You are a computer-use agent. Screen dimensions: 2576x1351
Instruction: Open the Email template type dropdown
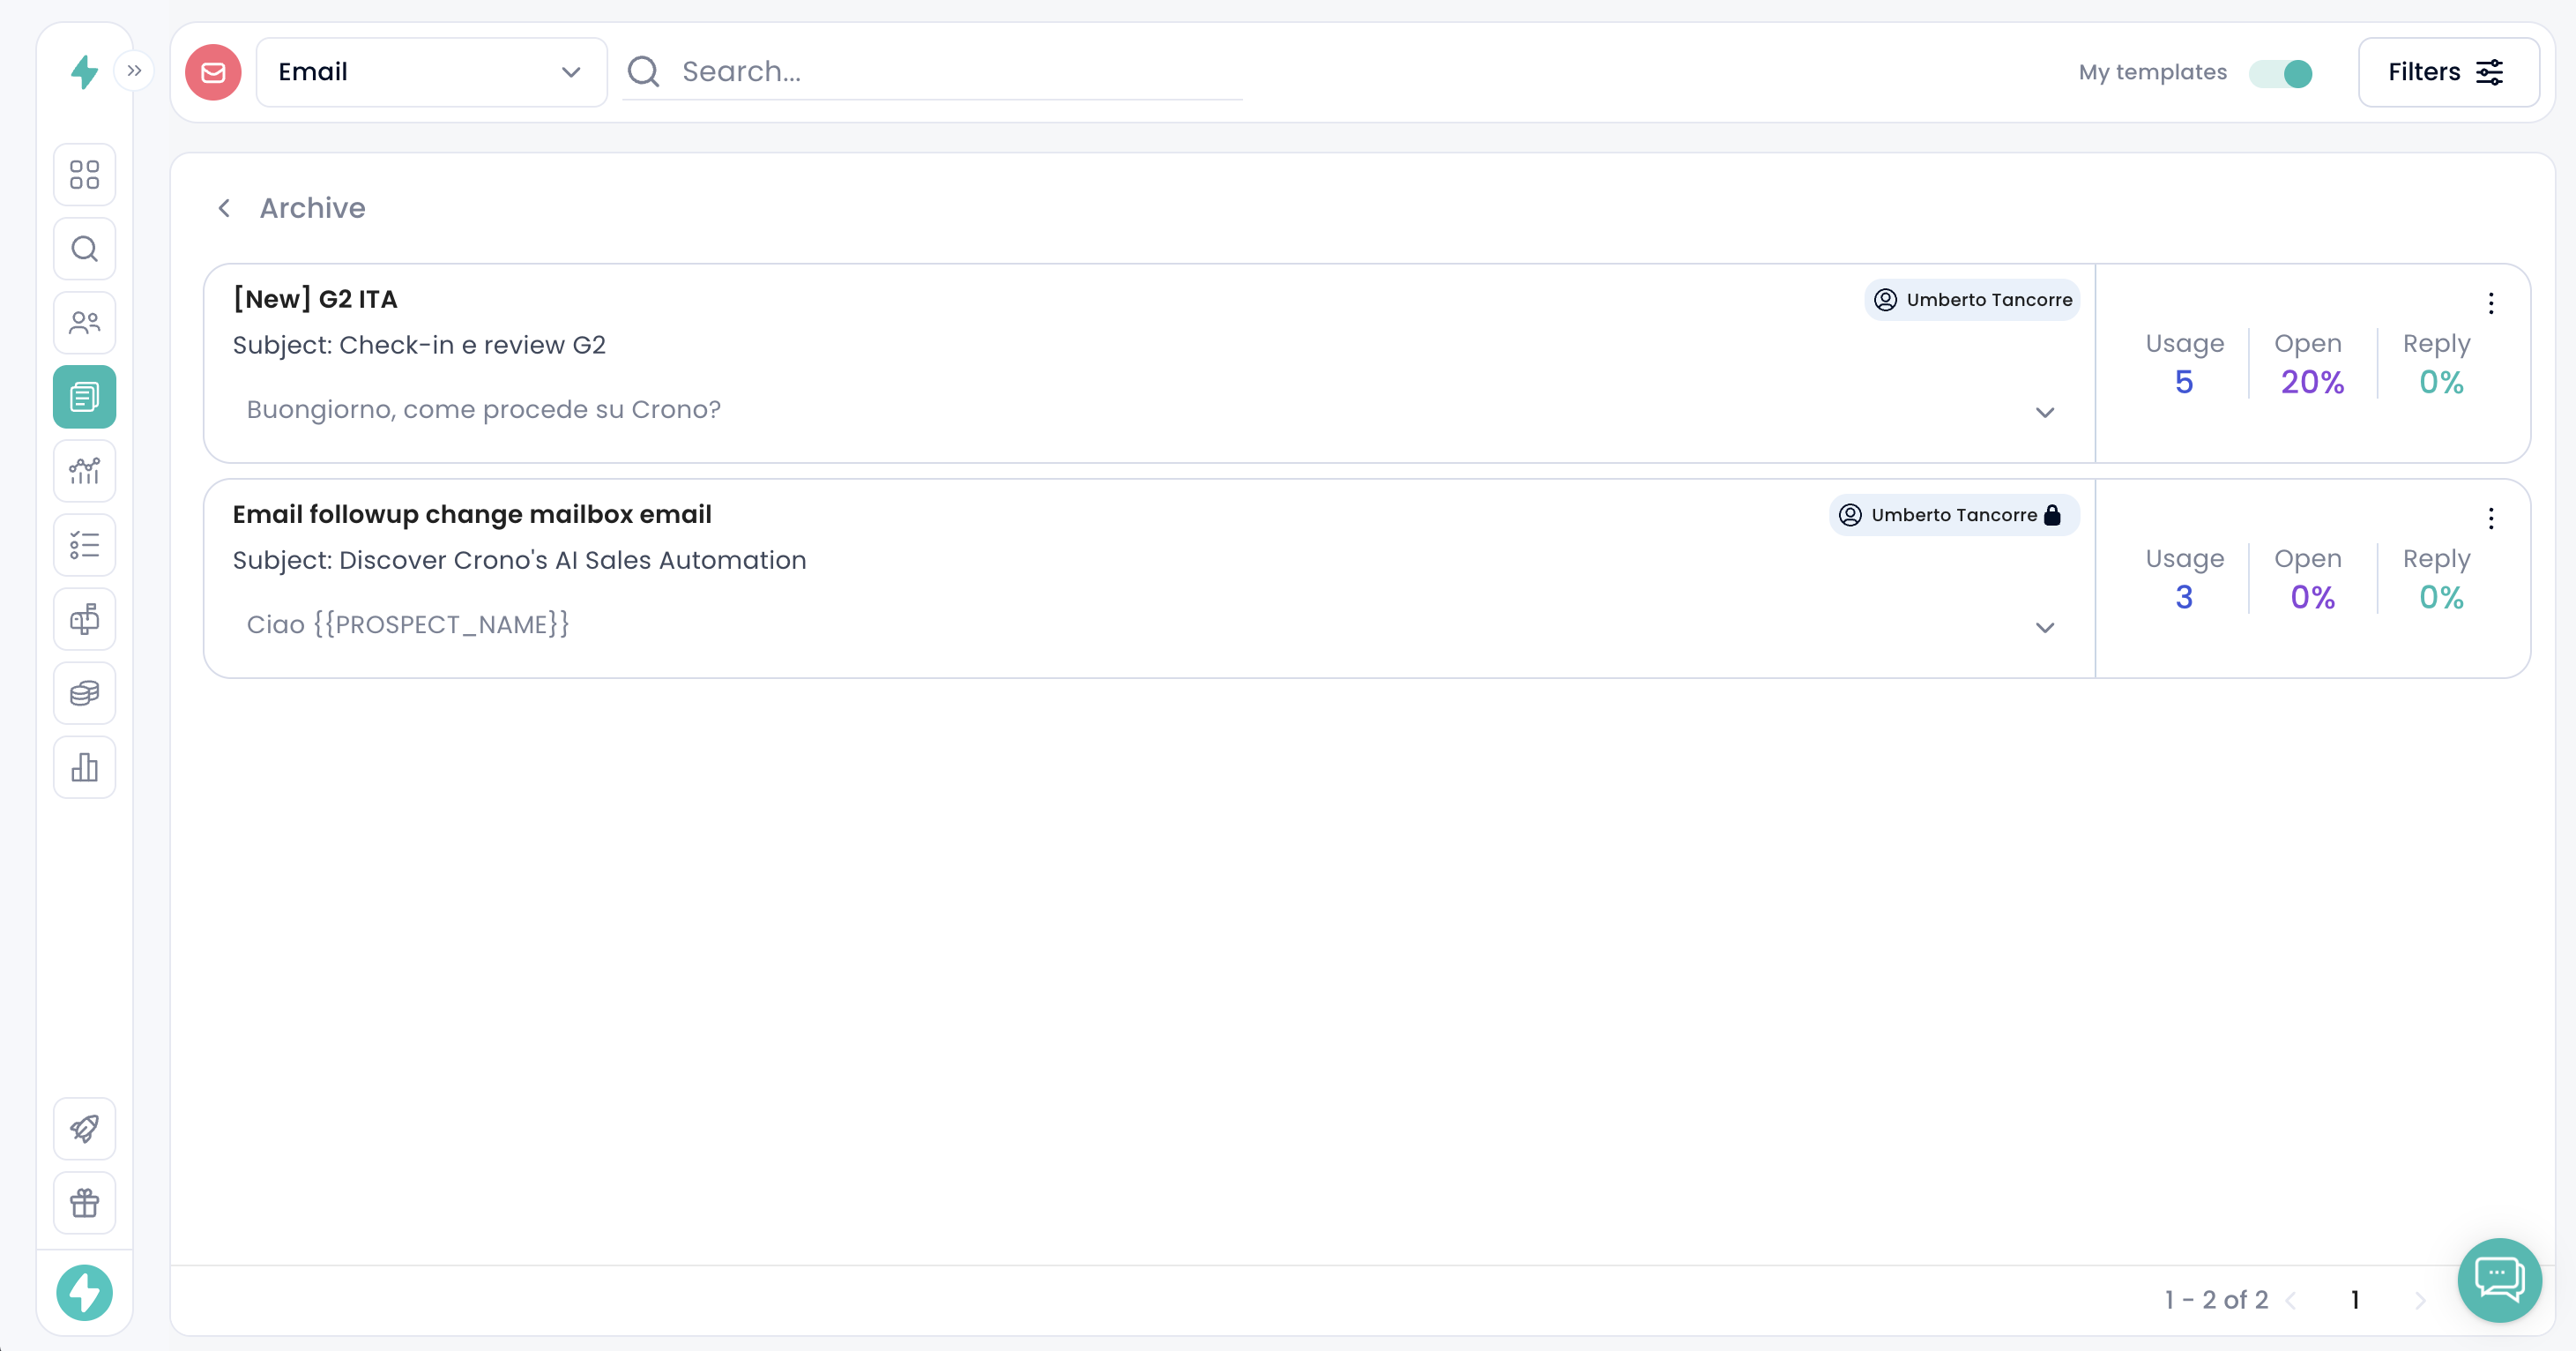tap(431, 72)
